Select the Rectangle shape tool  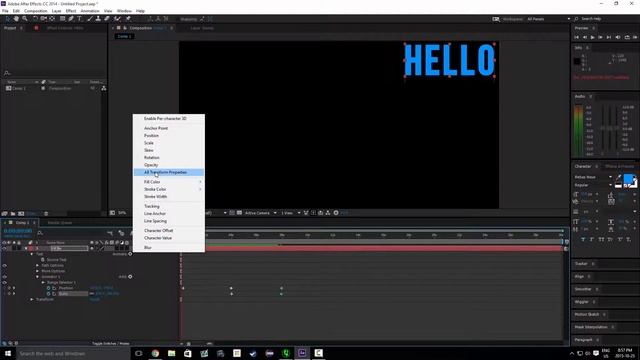point(62,19)
